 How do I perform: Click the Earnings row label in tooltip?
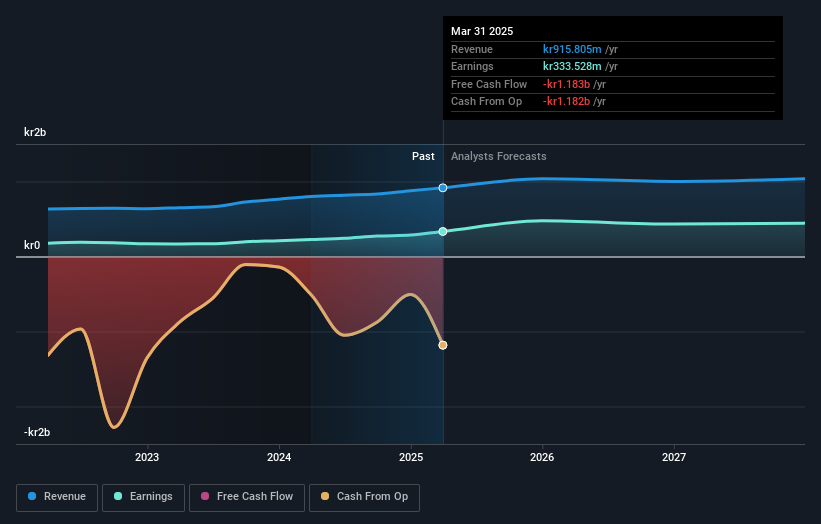point(472,66)
